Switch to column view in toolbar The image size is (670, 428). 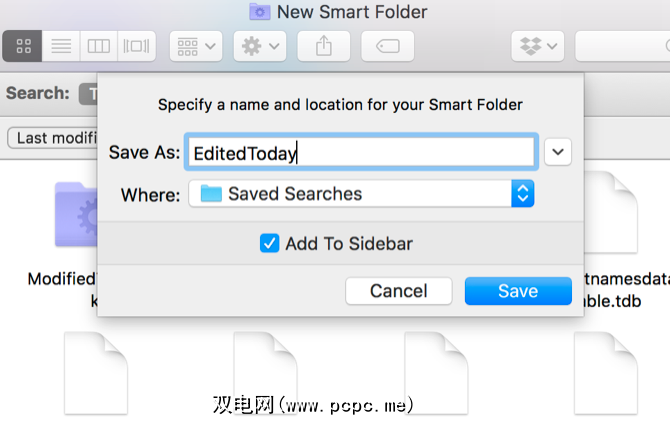click(98, 46)
